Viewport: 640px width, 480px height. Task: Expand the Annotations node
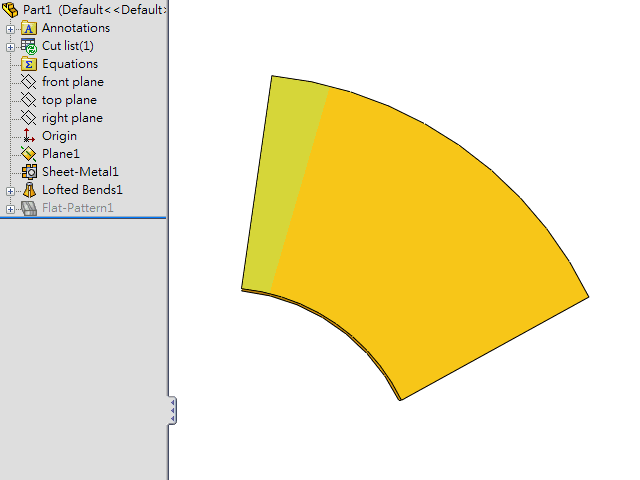pyautogui.click(x=10, y=29)
